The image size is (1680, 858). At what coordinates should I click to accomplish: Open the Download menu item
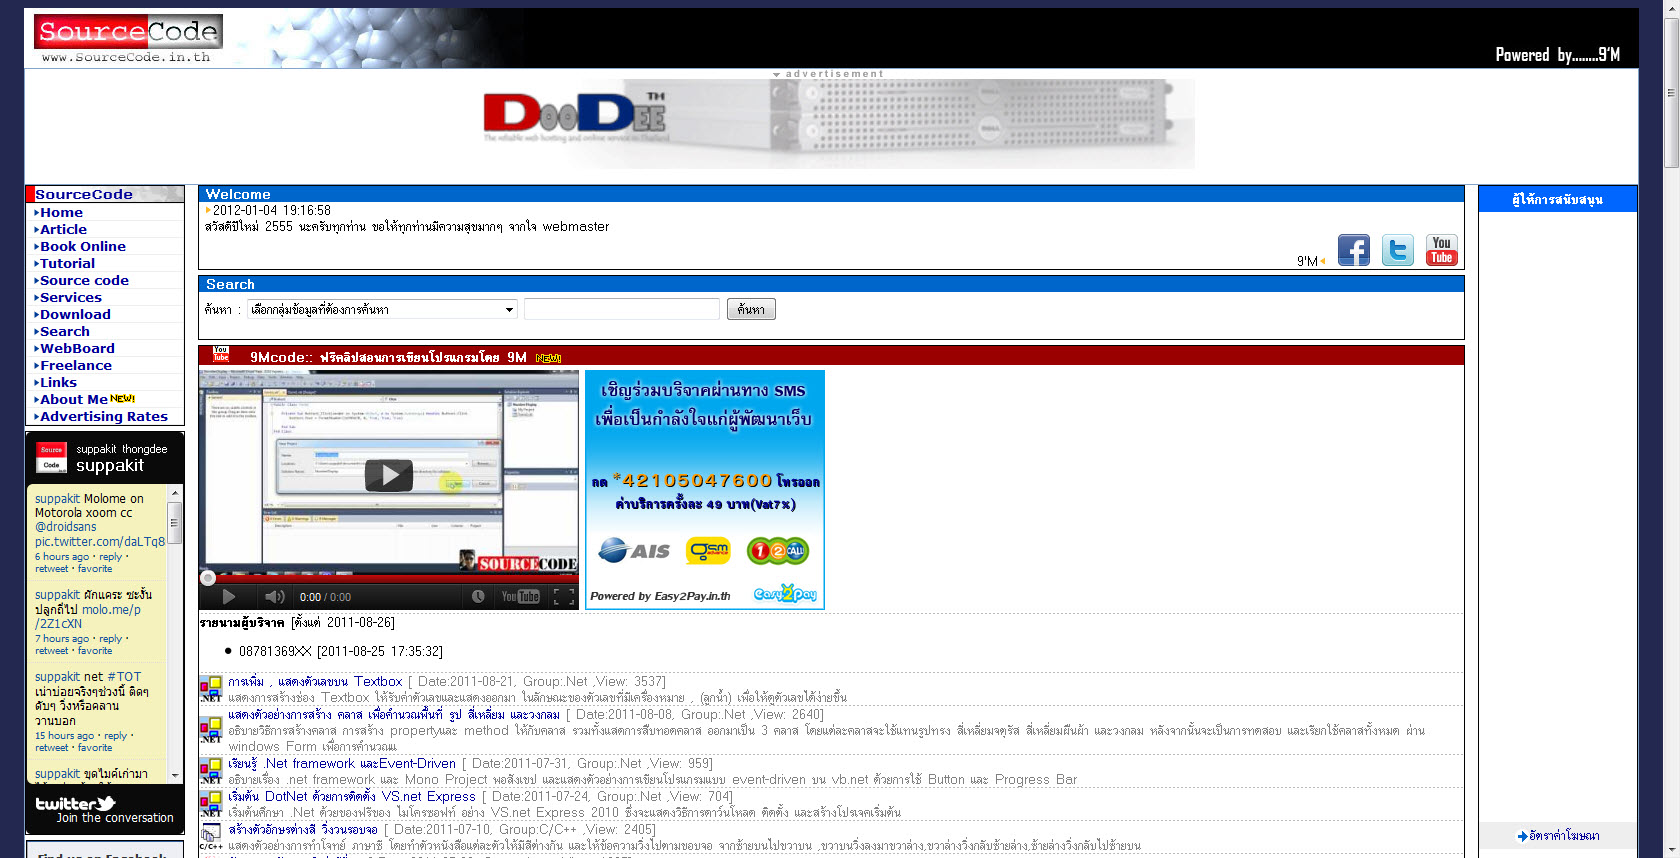pyautogui.click(x=75, y=314)
